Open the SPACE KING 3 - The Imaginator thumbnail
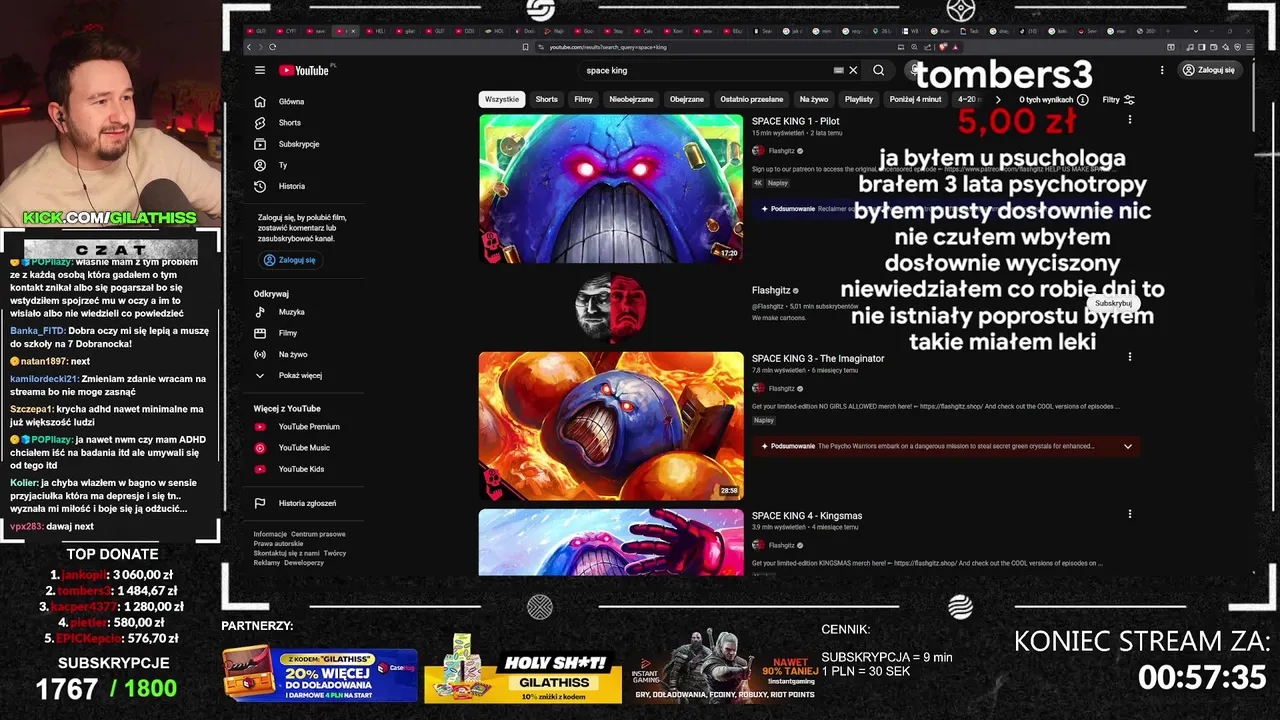This screenshot has height=720, width=1280. [611, 425]
